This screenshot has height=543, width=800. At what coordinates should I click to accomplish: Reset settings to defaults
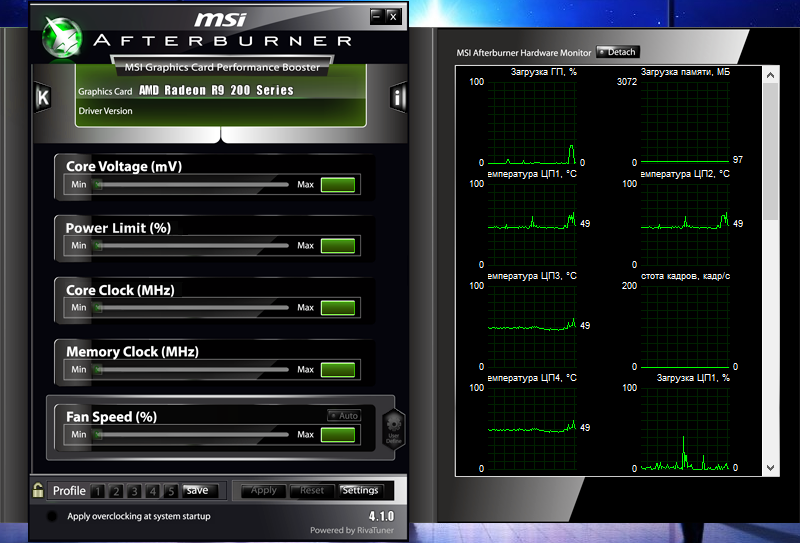(312, 490)
